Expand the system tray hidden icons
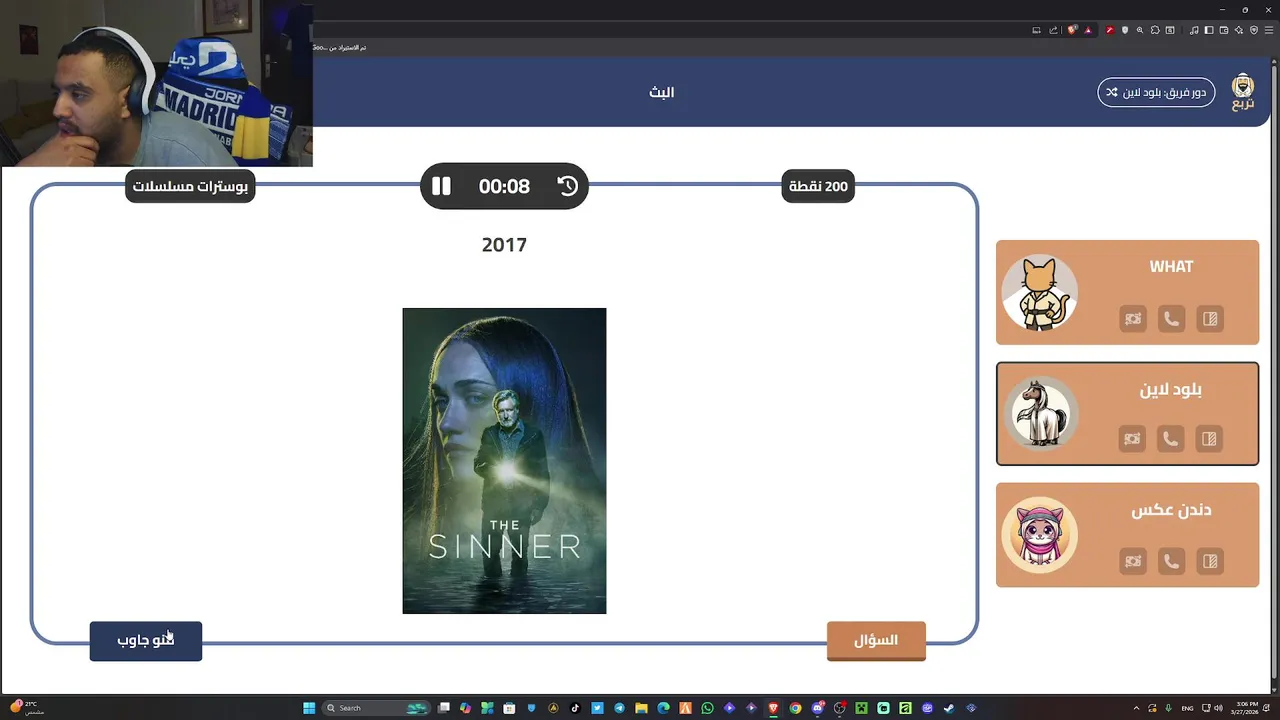 [x=1137, y=708]
